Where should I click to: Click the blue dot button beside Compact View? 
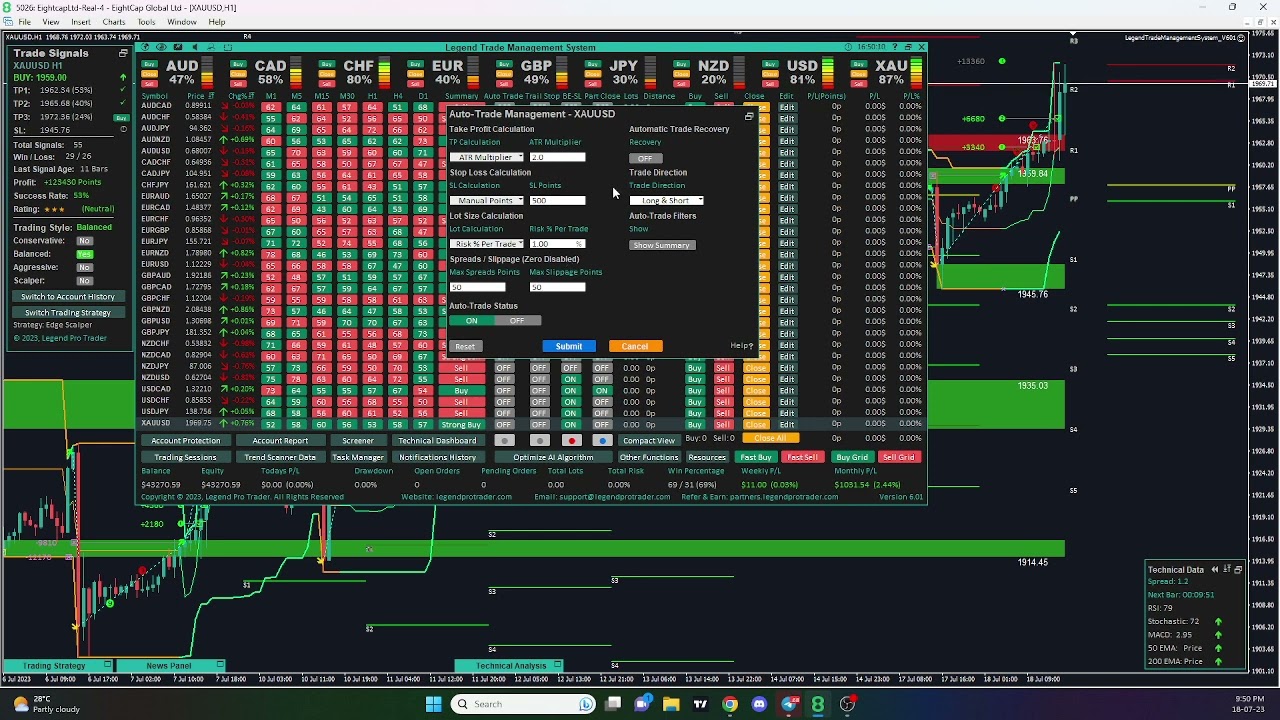[x=602, y=440]
